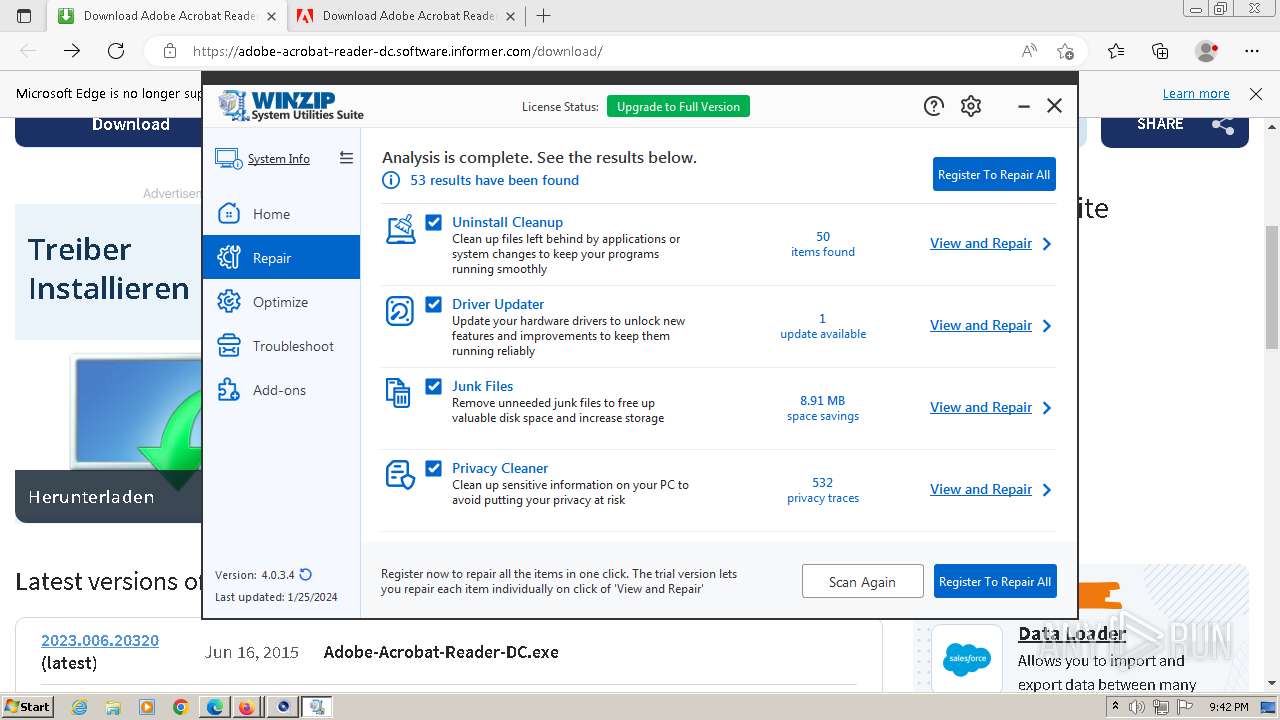The height and width of the screenshot is (720, 1280).
Task: Open Firefox from the taskbar
Action: pyautogui.click(x=245, y=707)
